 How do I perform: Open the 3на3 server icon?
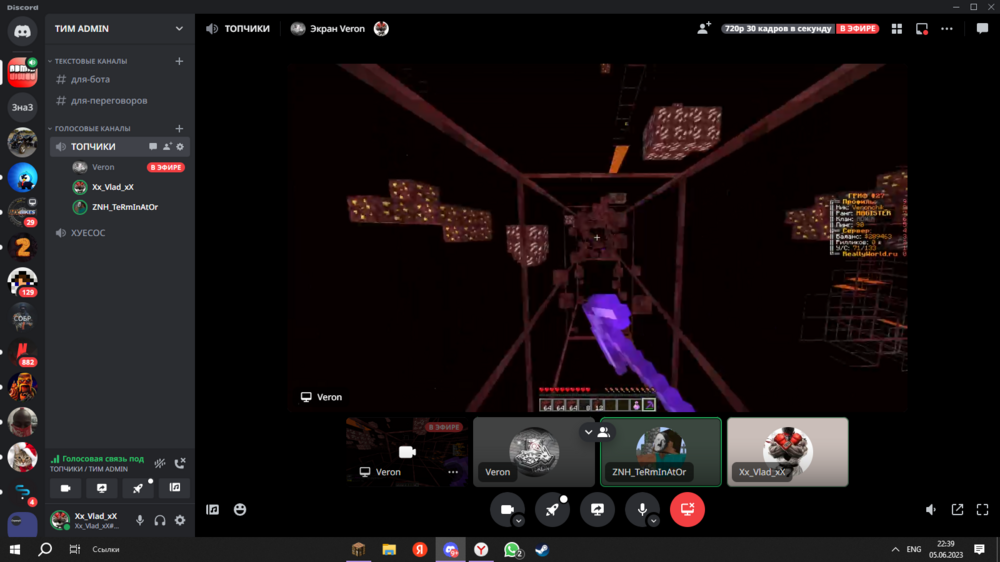22,107
